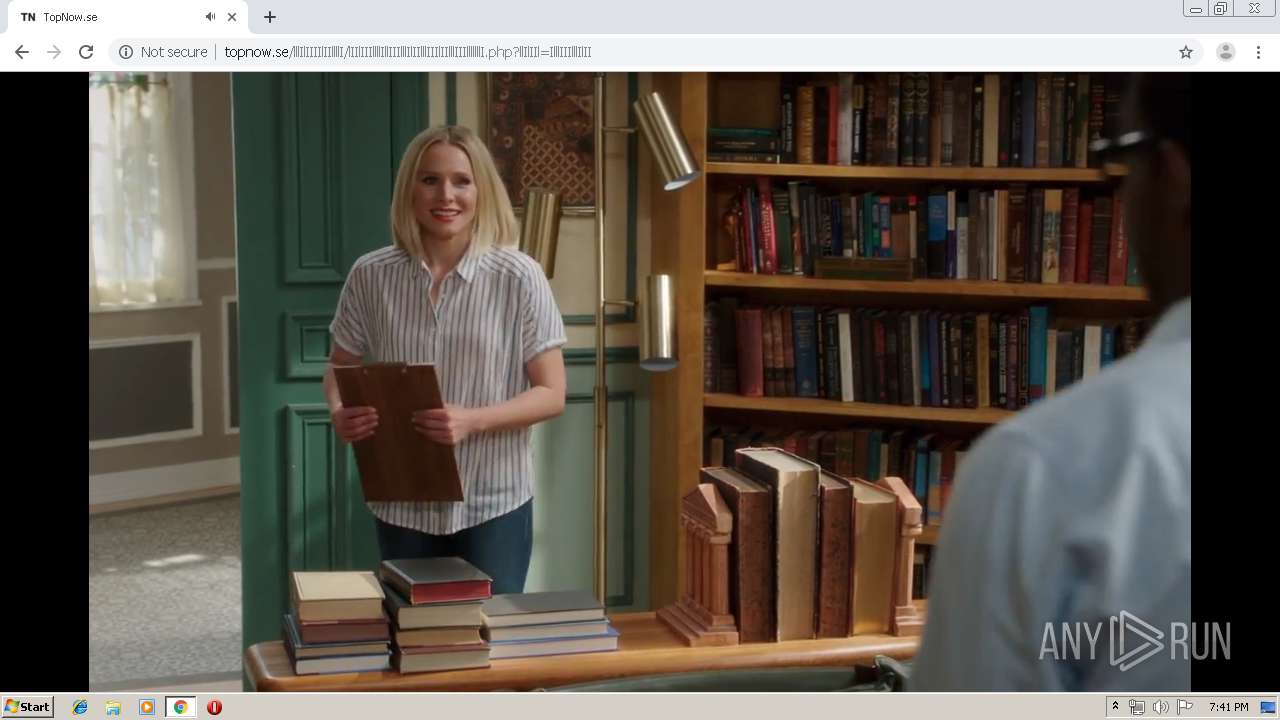1280x720 pixels.
Task: Restore down the Chrome window
Action: (1221, 9)
